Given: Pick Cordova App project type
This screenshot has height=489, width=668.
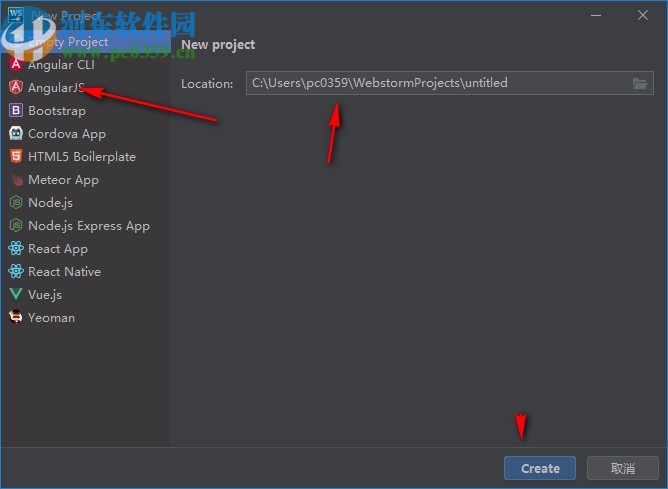Looking at the screenshot, I should coord(86,134).
